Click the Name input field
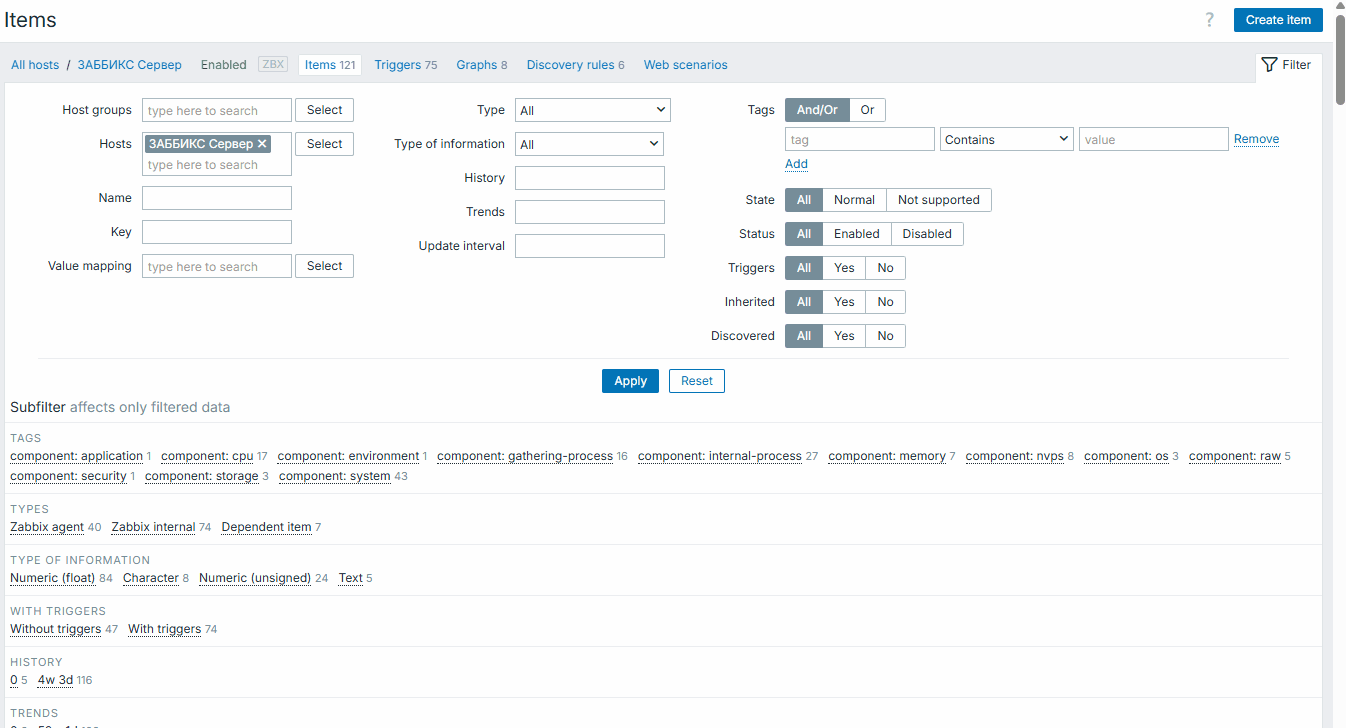Viewport: 1346px width, 728px height. pos(217,198)
